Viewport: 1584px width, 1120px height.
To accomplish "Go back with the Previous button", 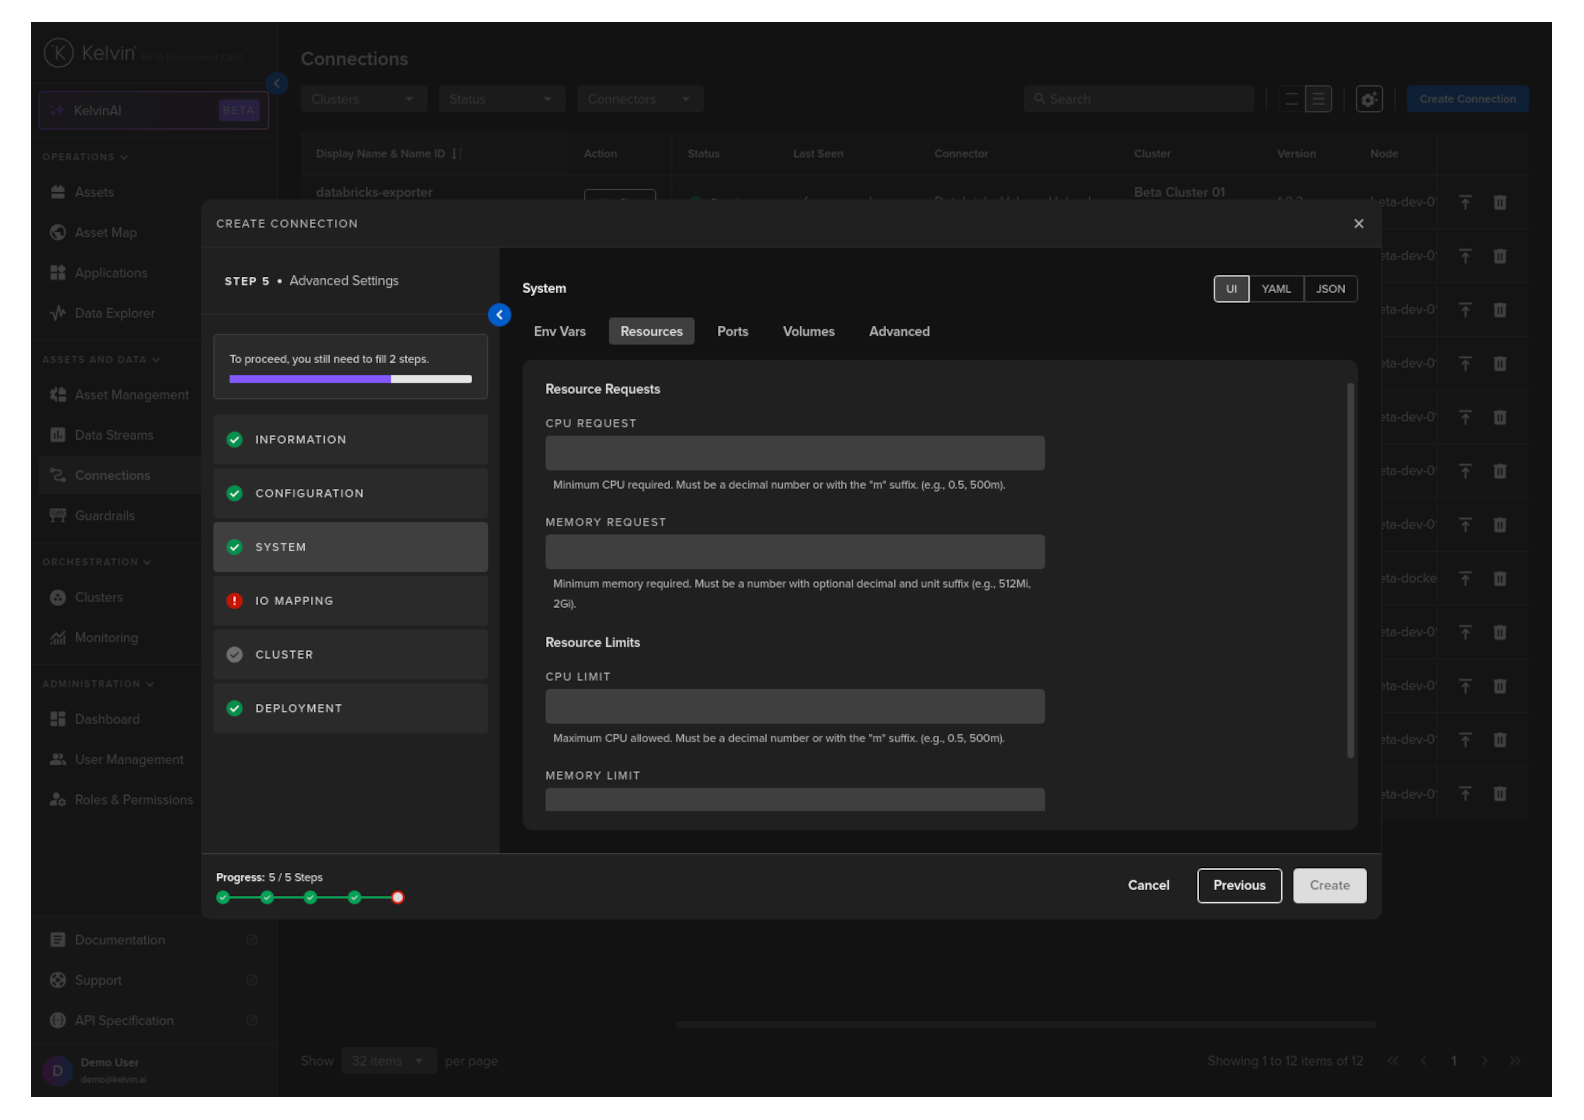I will pyautogui.click(x=1239, y=886).
